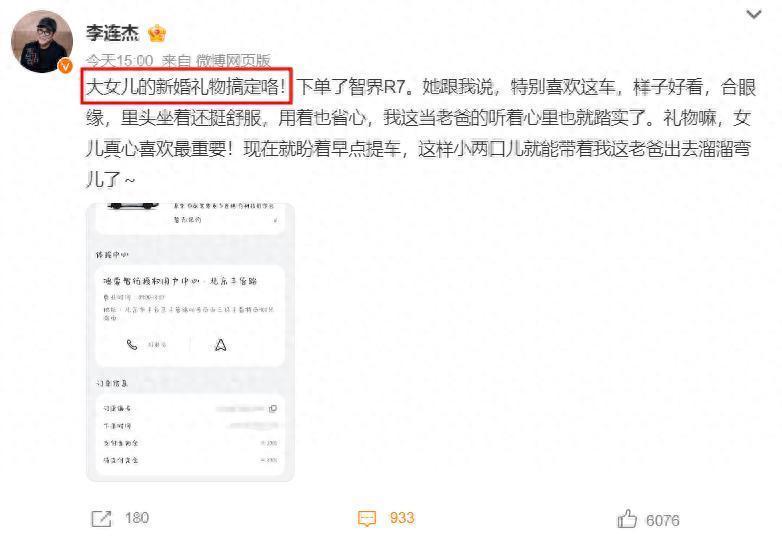Click the repost count 180
Screen dimensions: 782x559
(x=137, y=518)
